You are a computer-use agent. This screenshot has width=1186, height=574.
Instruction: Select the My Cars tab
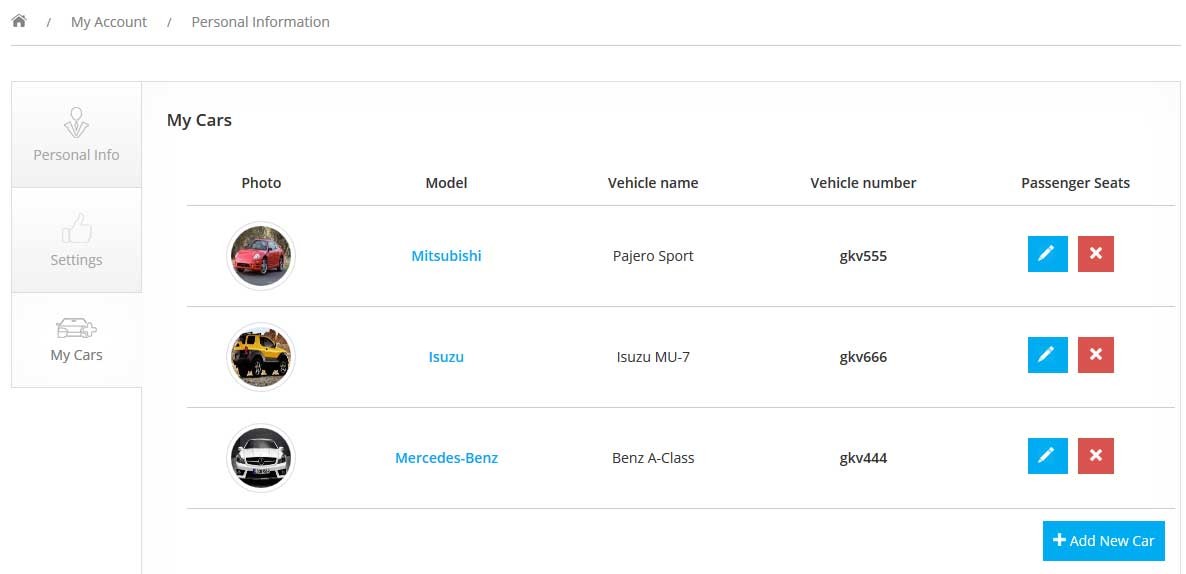tap(76, 340)
